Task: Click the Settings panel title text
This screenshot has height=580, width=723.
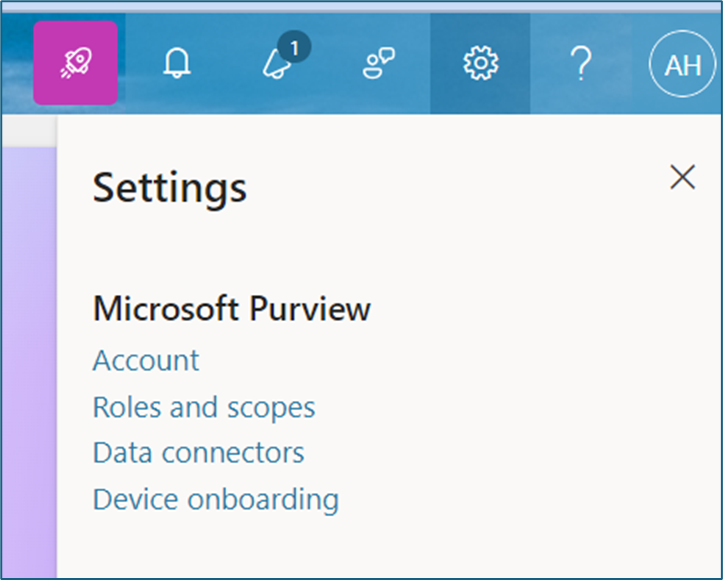Action: [169, 187]
